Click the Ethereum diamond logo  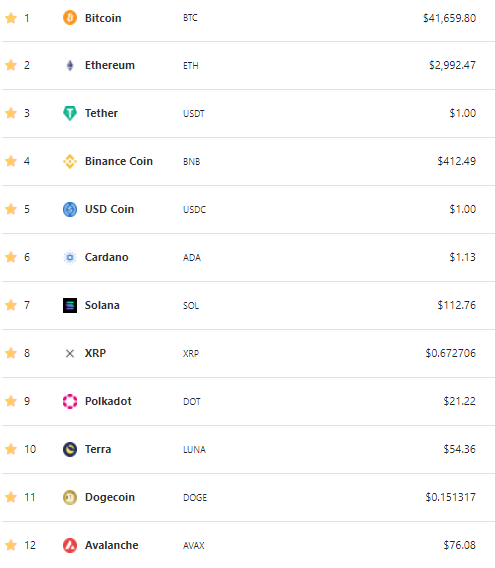tap(70, 66)
